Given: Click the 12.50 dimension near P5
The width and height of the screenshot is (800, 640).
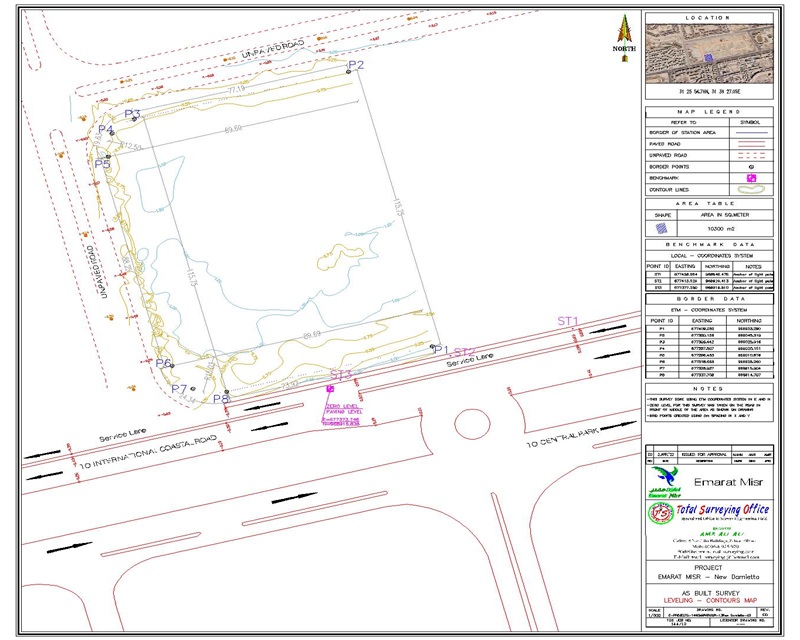Looking at the screenshot, I should click(131, 147).
